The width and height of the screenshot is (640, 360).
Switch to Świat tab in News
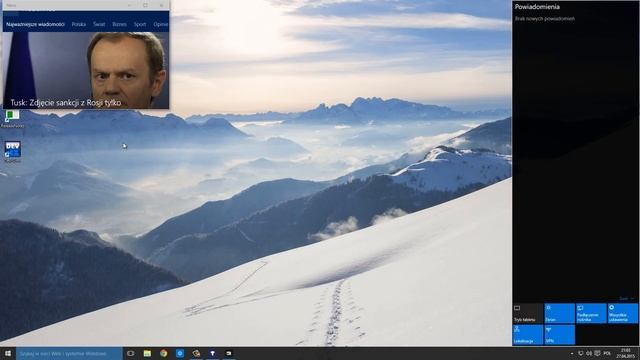(99, 24)
